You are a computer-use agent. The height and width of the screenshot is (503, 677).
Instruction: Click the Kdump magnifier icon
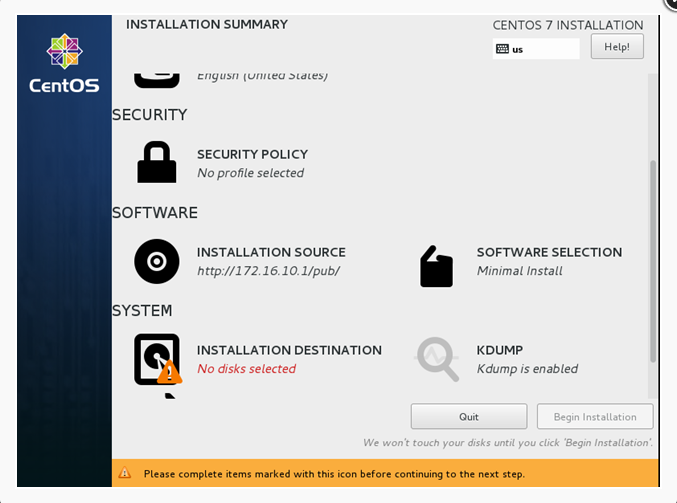pyautogui.click(x=437, y=359)
